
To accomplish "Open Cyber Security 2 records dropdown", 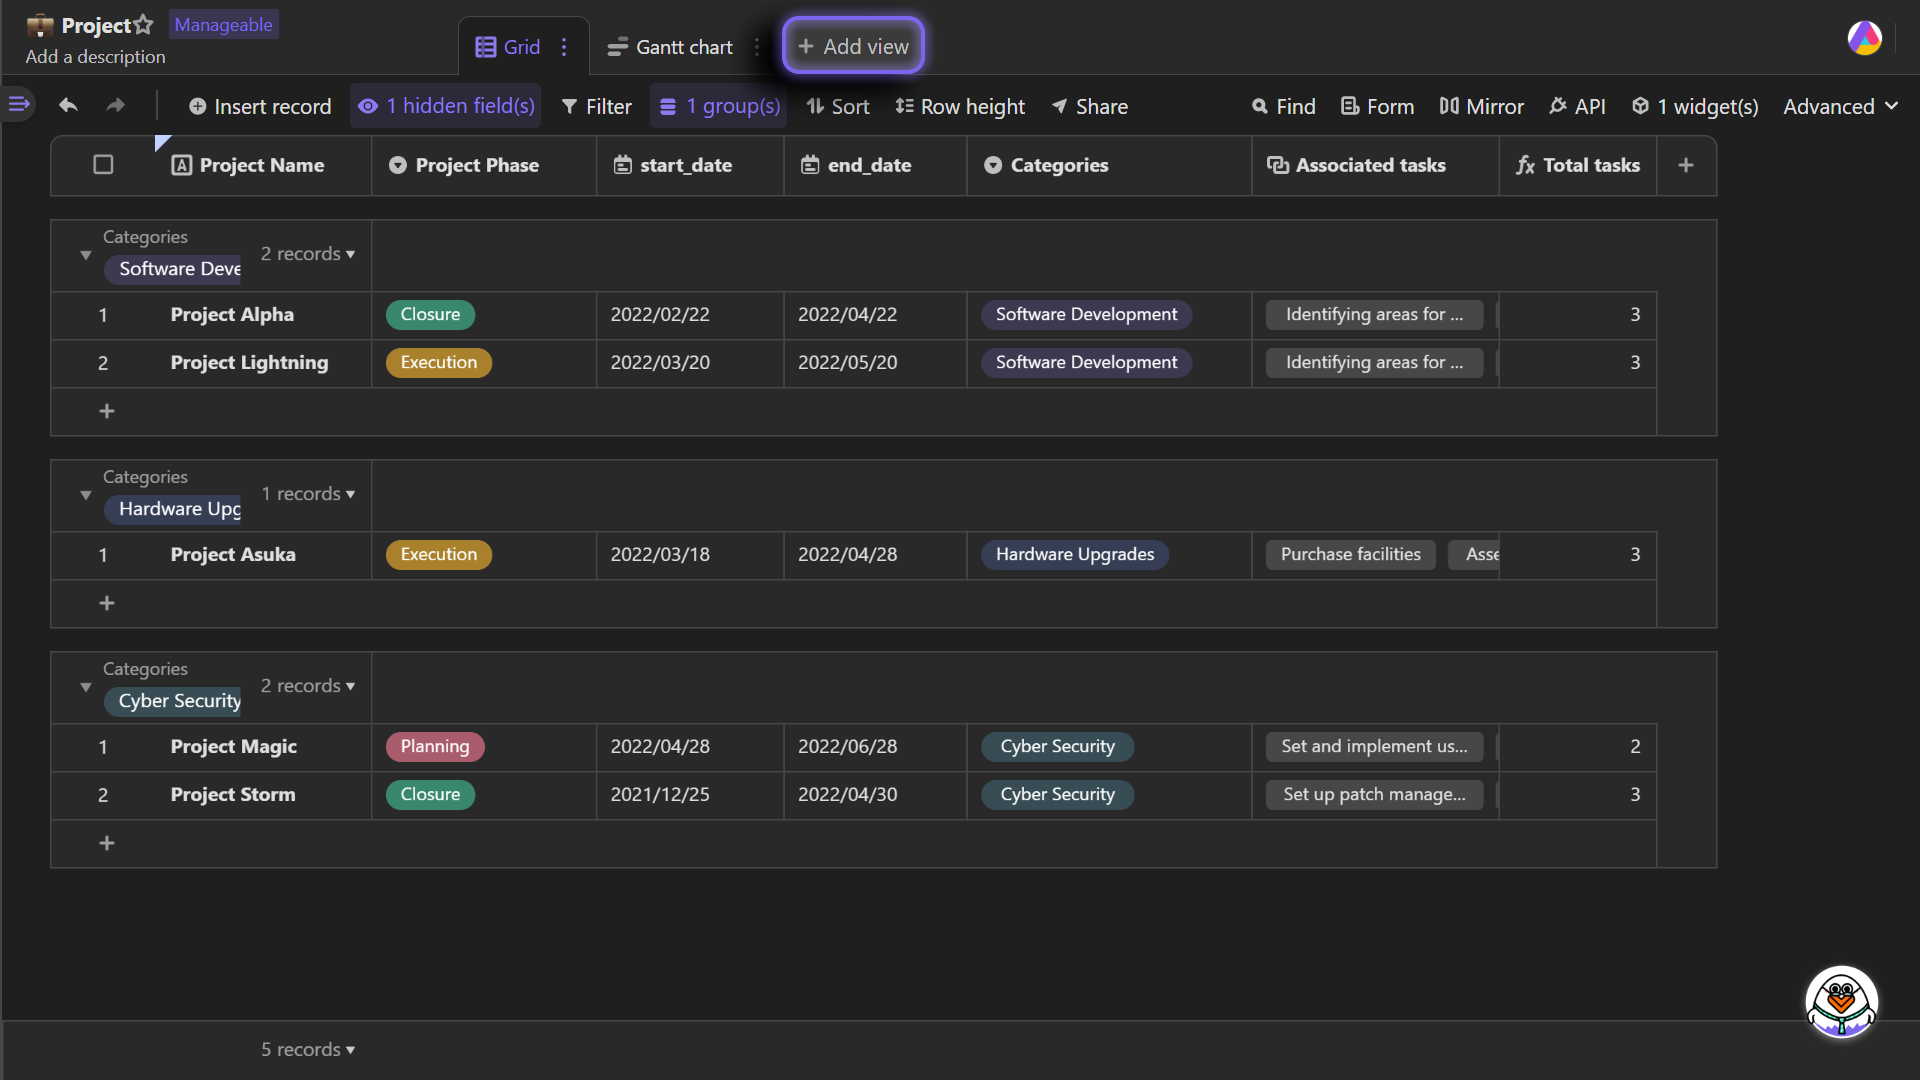I will click(x=308, y=686).
